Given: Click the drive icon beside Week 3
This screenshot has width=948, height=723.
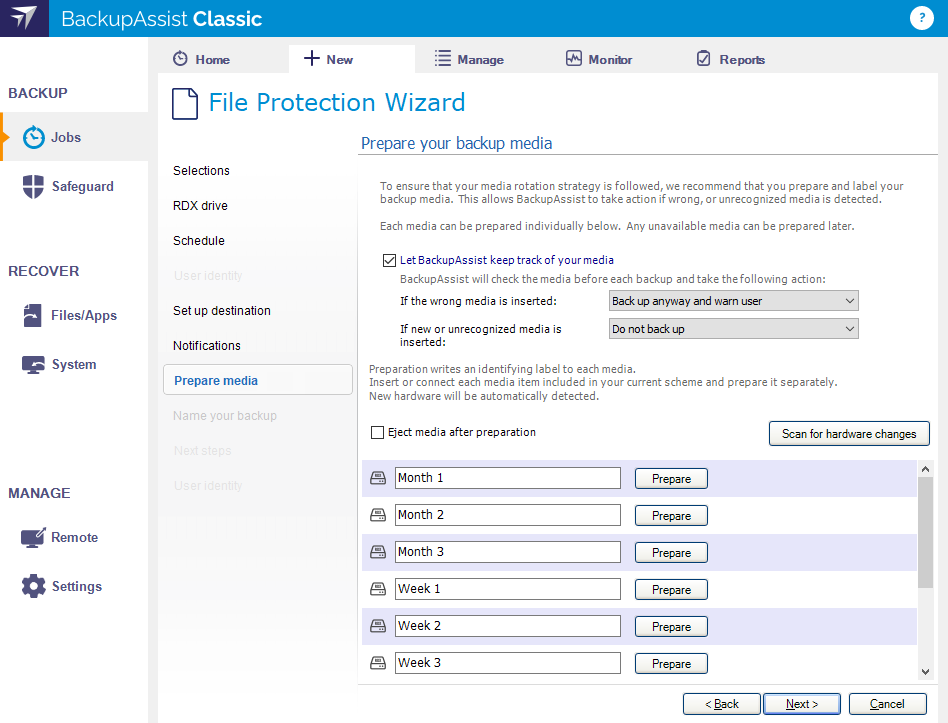Looking at the screenshot, I should click(378, 663).
